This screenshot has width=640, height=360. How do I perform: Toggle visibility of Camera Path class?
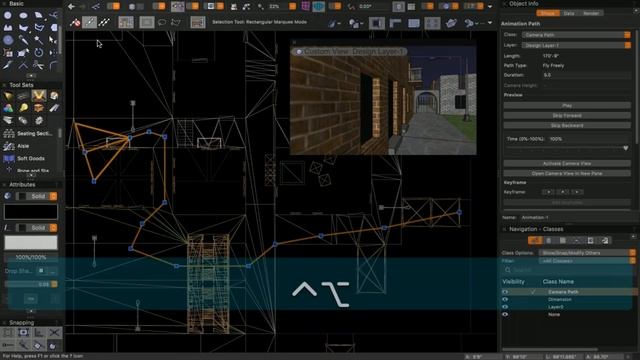click(x=505, y=292)
